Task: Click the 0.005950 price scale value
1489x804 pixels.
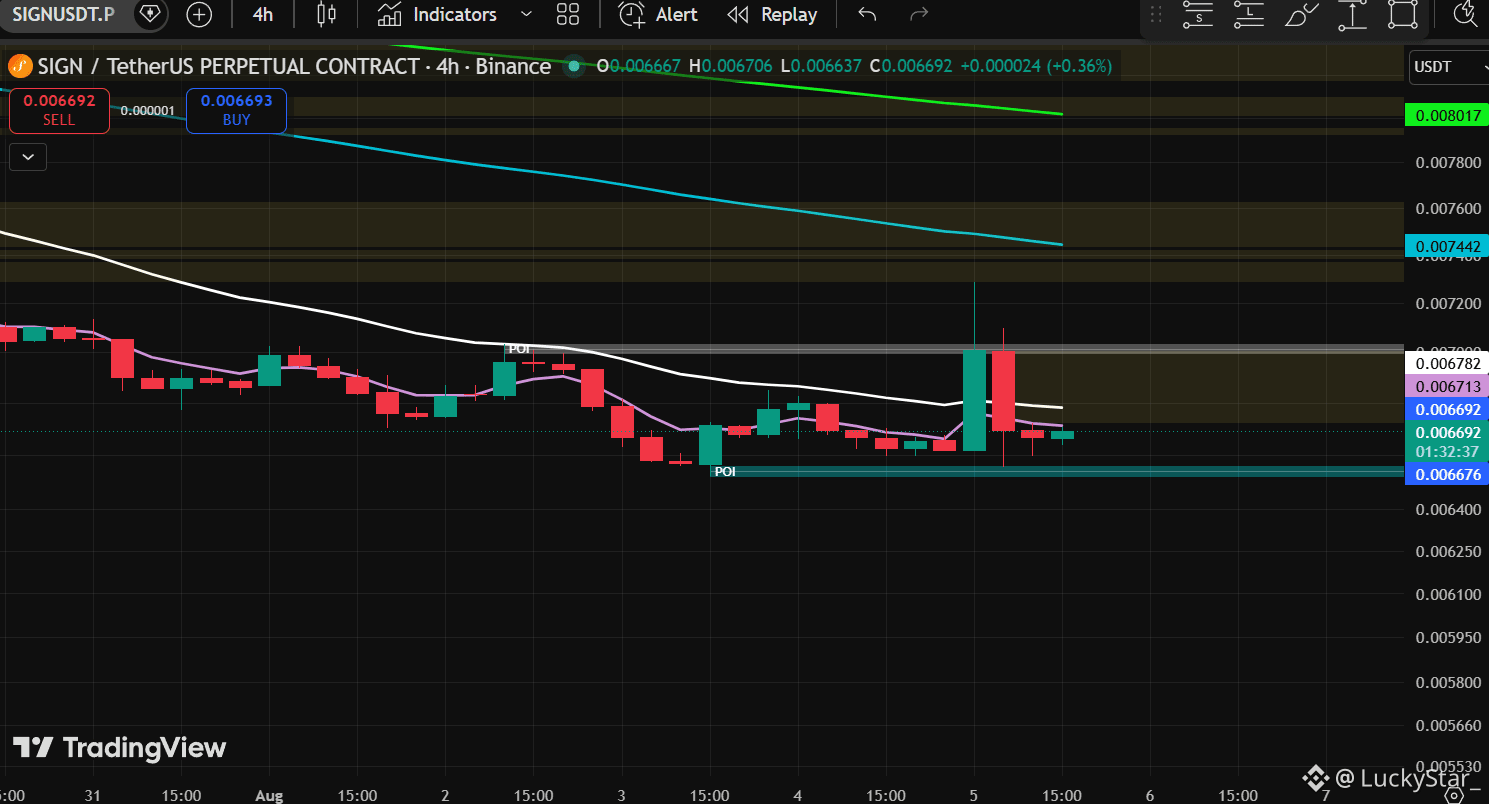Action: (x=1448, y=636)
